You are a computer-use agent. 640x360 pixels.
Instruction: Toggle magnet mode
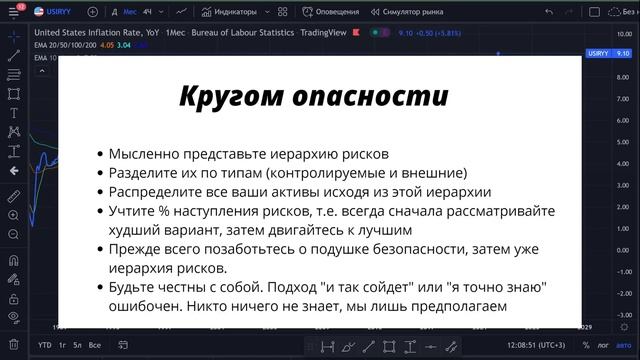(x=14, y=260)
